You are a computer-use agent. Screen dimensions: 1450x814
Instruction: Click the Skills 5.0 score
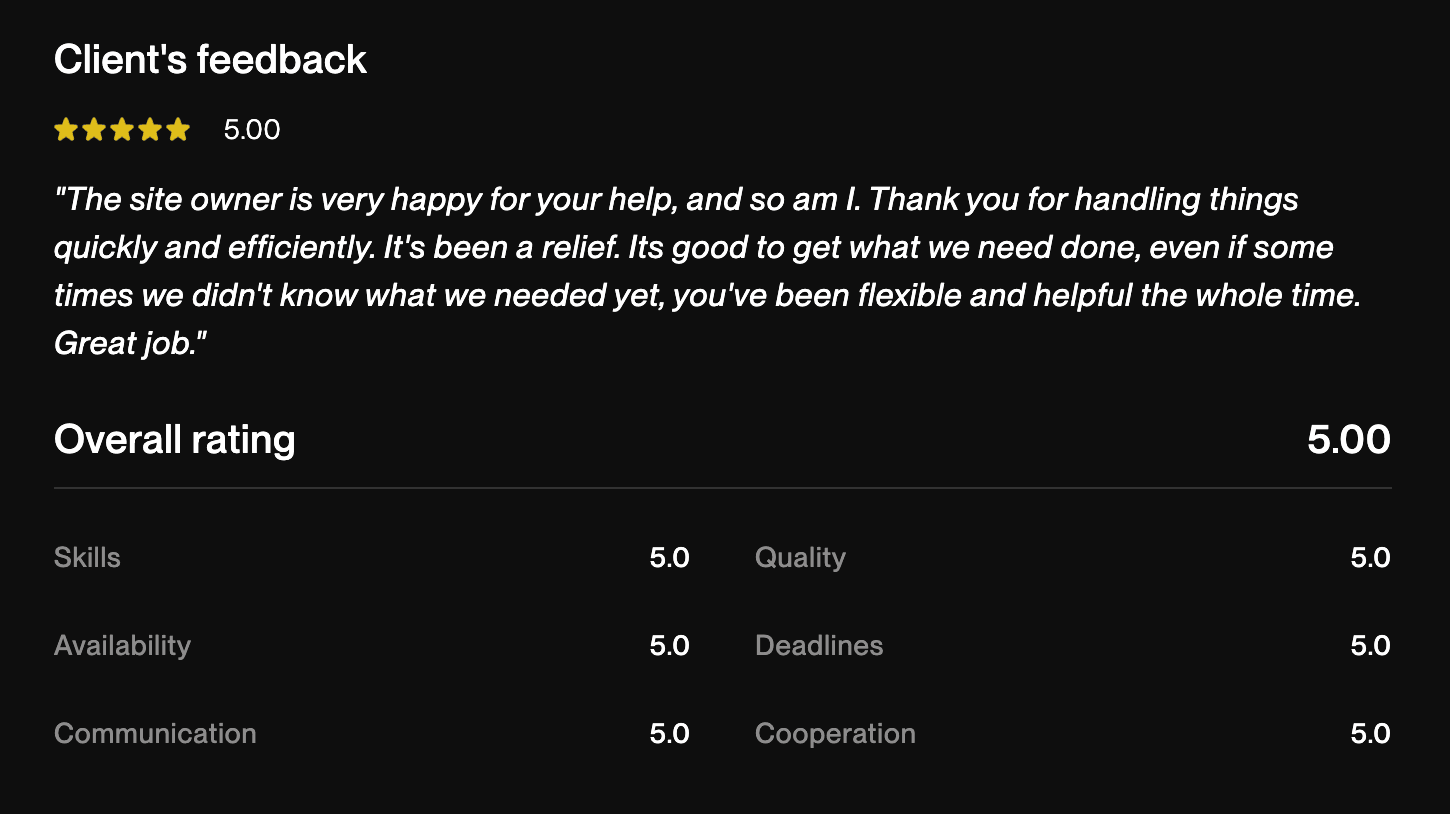pyautogui.click(x=669, y=557)
